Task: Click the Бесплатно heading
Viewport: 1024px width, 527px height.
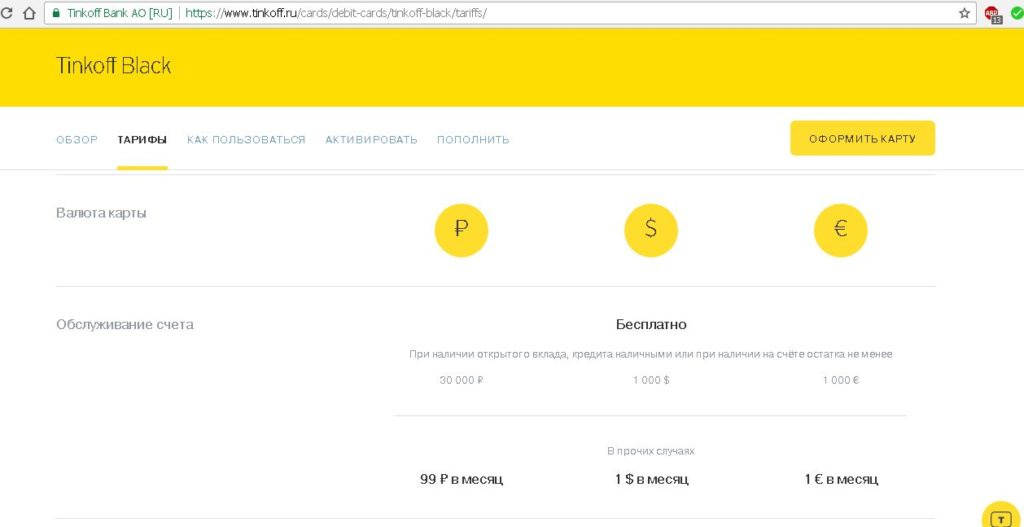Action: [x=651, y=325]
